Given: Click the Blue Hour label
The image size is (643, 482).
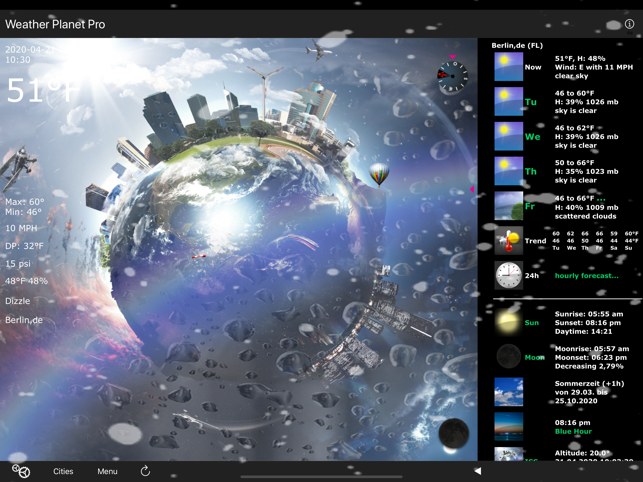Looking at the screenshot, I should (x=573, y=432).
